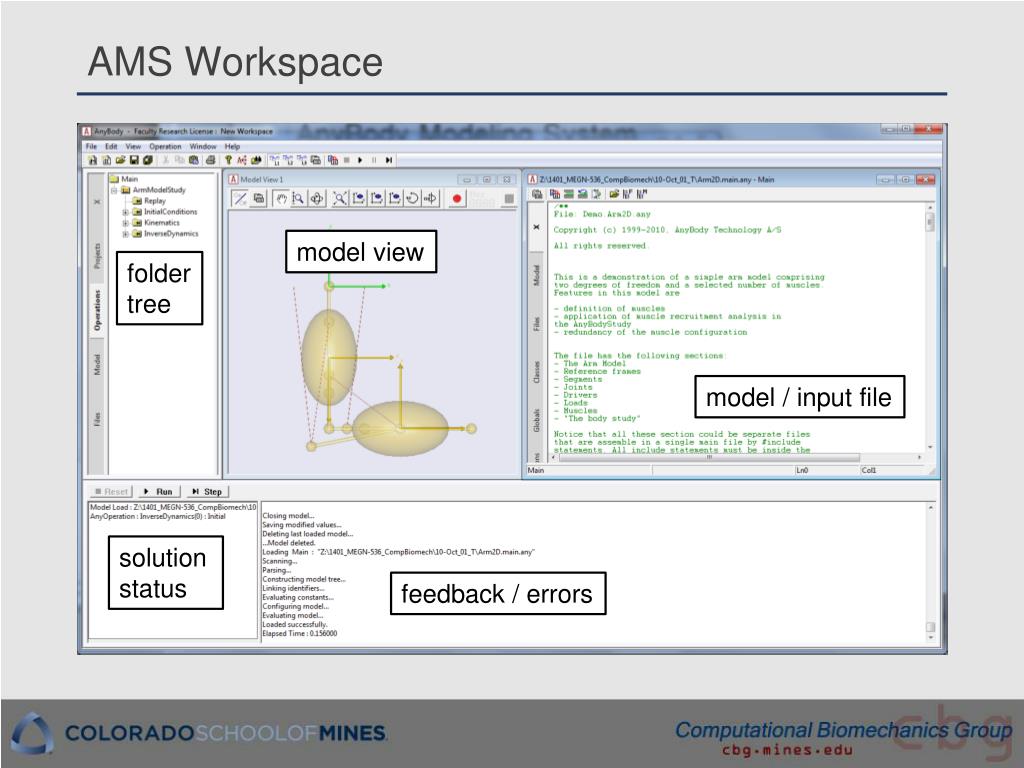Click the first icon in Model View toolbar

[x=240, y=199]
